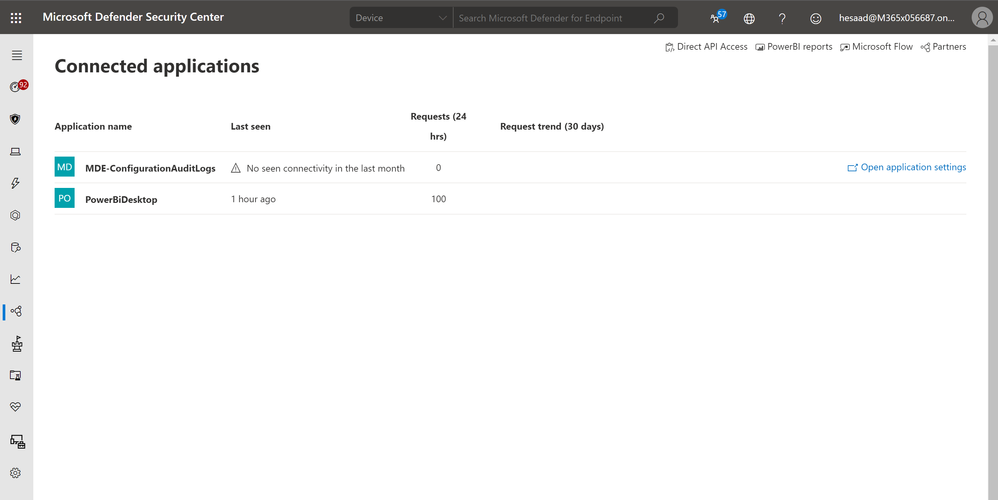
Task: Open the evaluation lab sidebar icon
Action: pyautogui.click(x=16, y=375)
